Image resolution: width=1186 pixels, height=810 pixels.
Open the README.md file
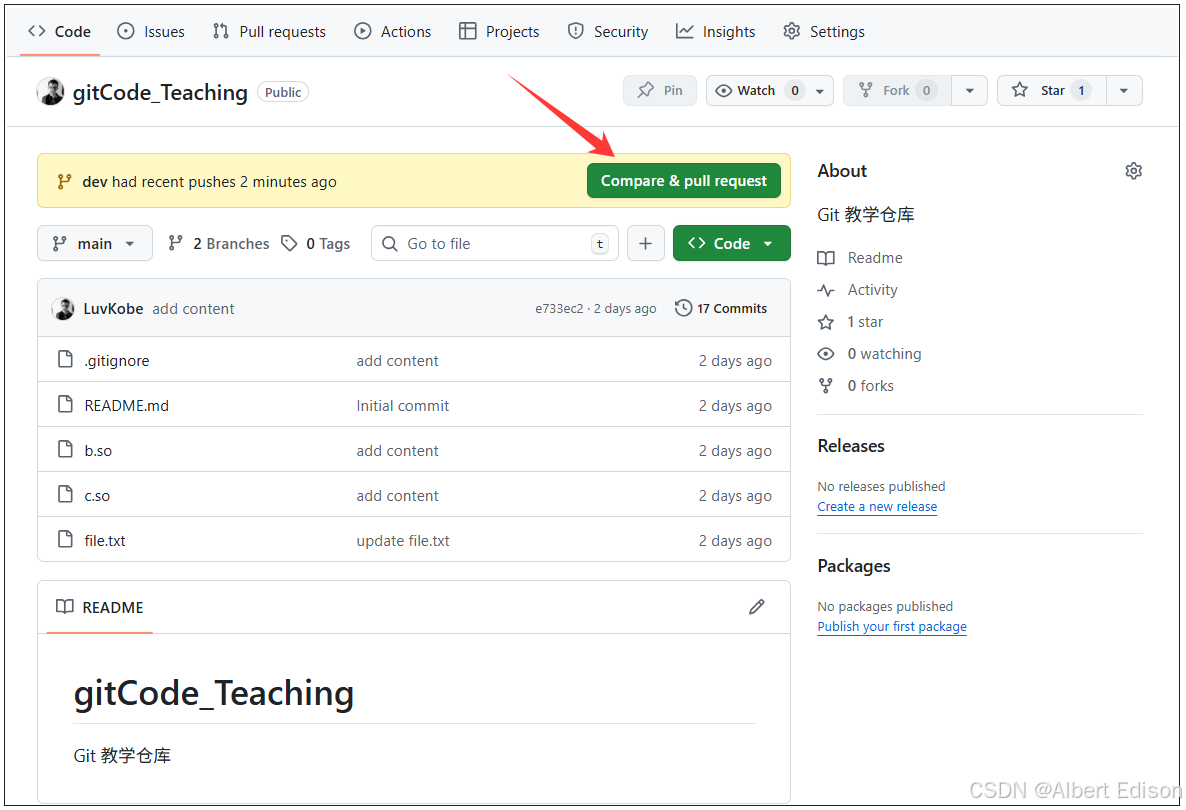(x=126, y=406)
